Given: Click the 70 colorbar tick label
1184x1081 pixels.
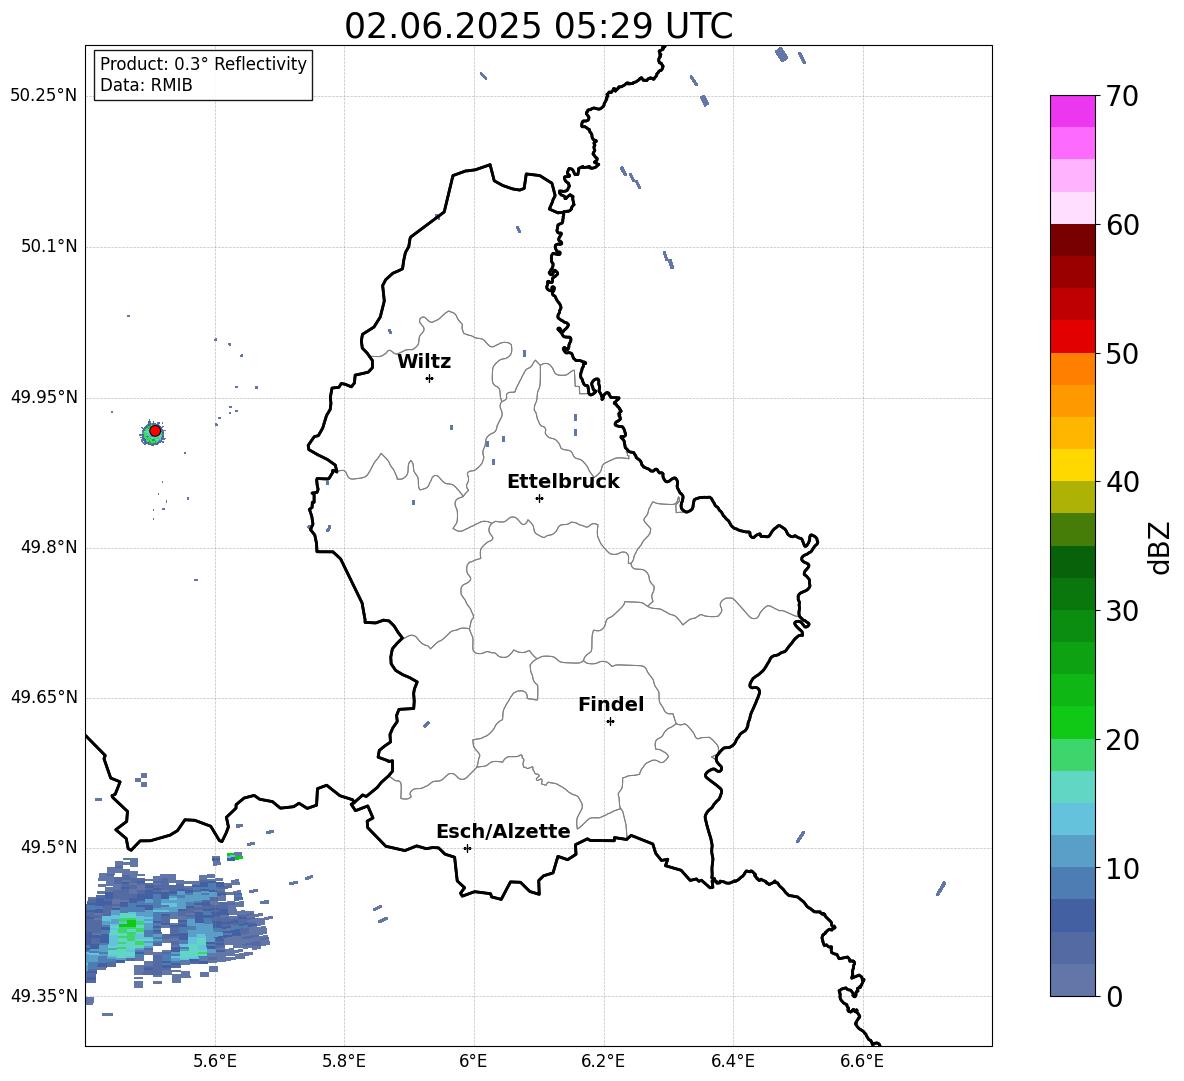Looking at the screenshot, I should (1122, 97).
